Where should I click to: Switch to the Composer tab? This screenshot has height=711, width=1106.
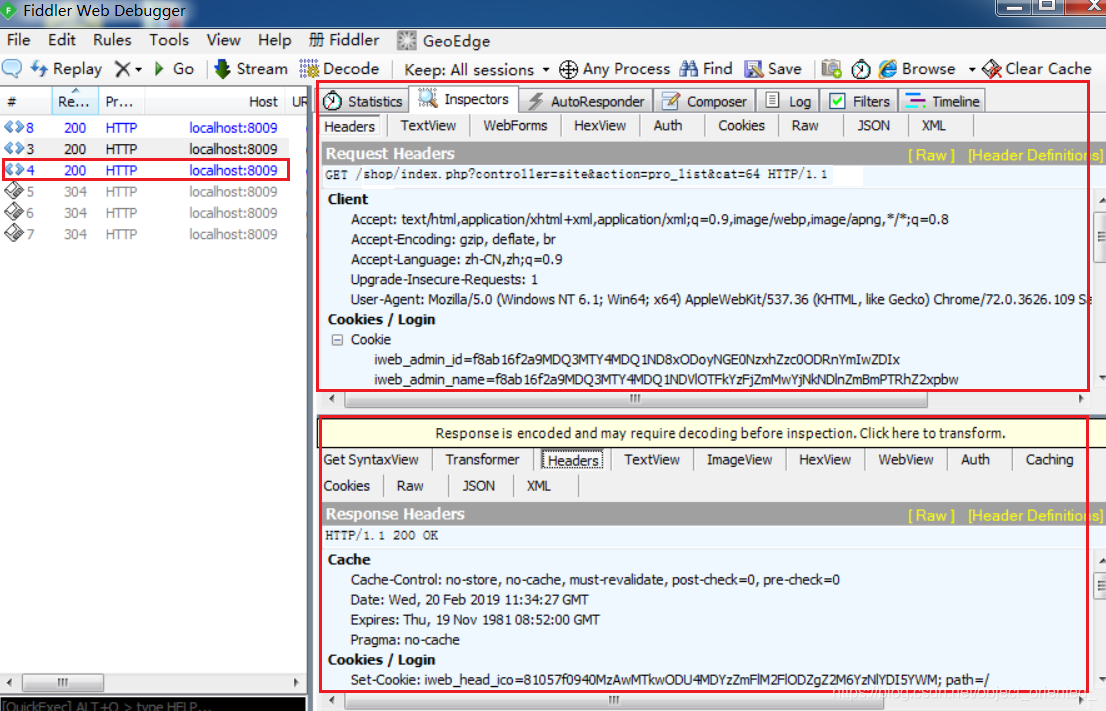704,101
